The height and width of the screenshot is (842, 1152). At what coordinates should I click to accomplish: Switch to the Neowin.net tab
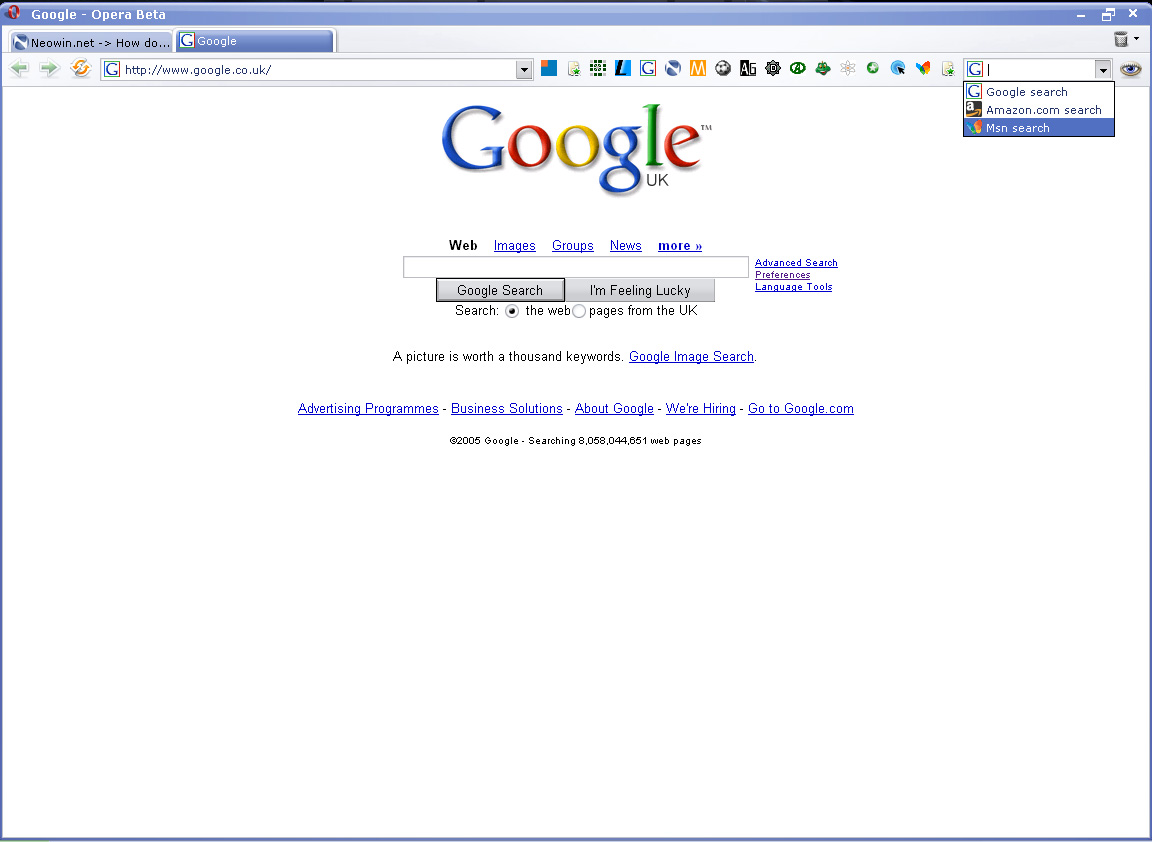88,42
